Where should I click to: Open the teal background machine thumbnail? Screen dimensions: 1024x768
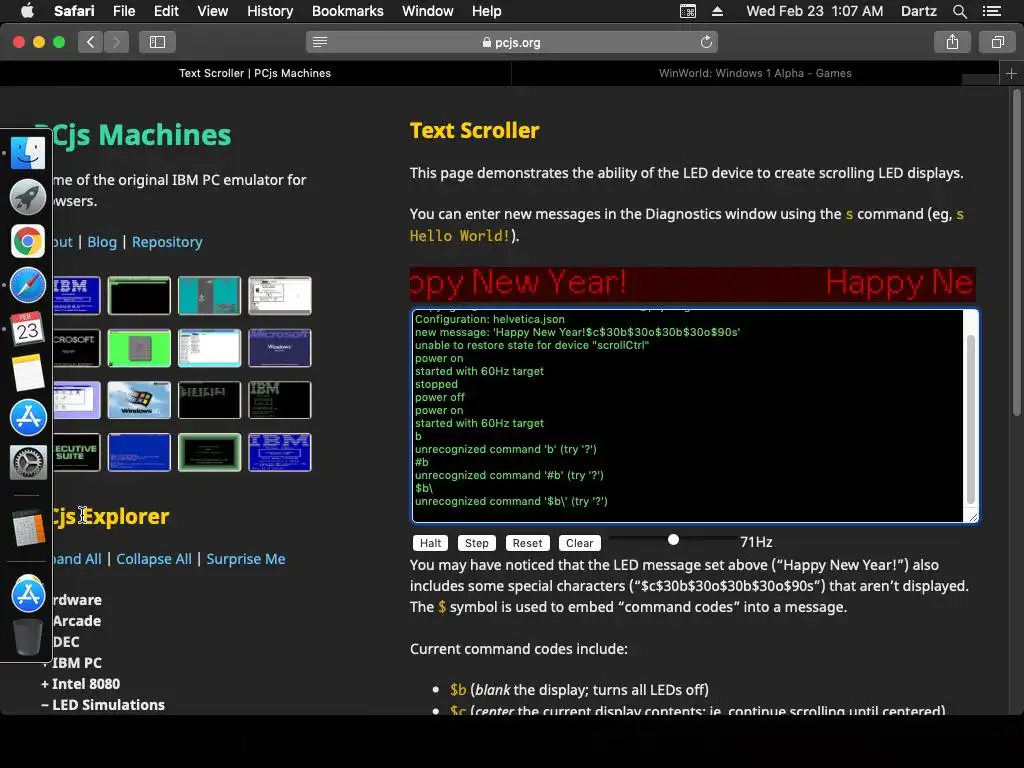pos(209,296)
